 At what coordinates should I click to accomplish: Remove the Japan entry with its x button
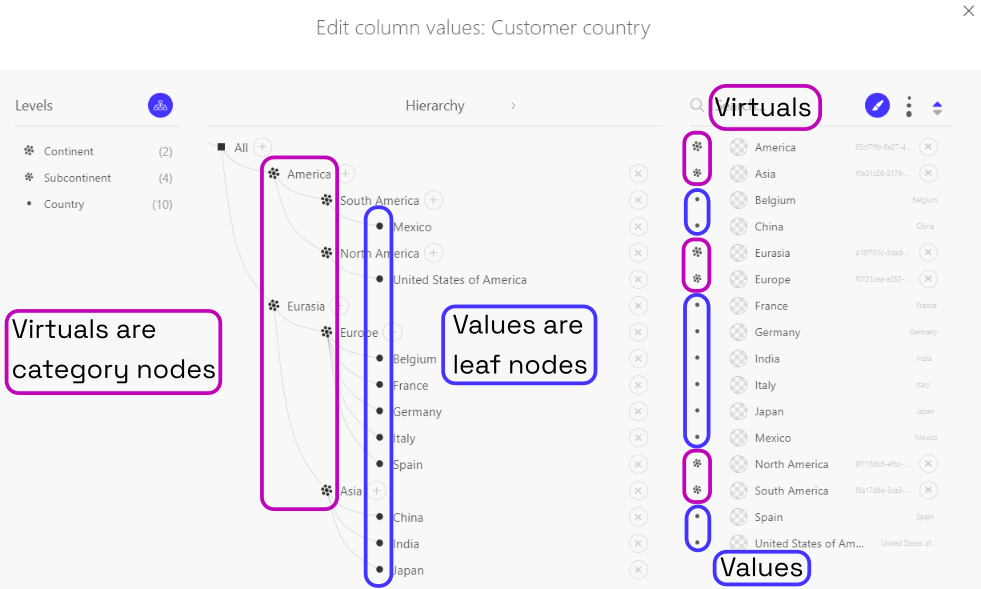coord(638,570)
